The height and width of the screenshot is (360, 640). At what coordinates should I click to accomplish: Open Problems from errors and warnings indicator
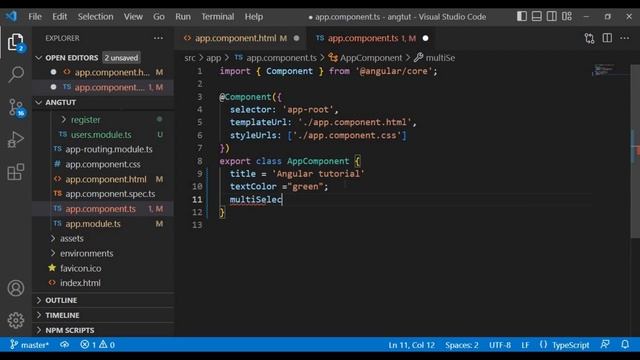[x=98, y=345]
